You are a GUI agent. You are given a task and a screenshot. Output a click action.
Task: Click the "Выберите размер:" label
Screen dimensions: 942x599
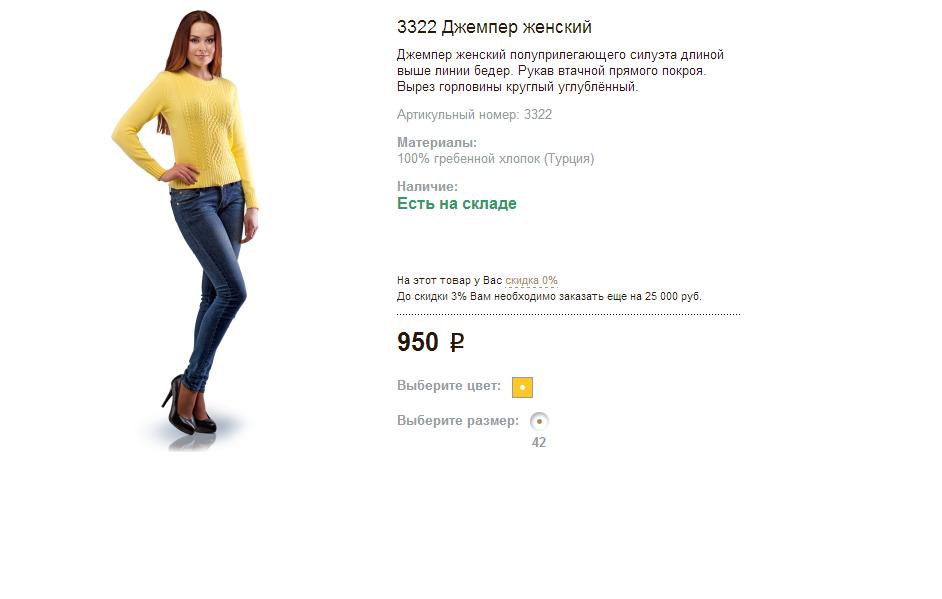[458, 421]
